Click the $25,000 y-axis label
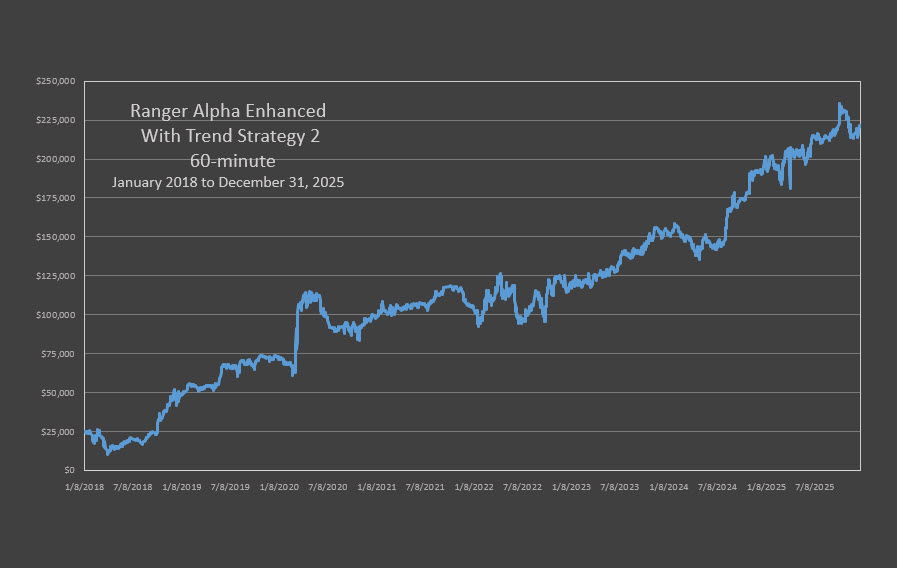897x568 pixels. point(57,432)
